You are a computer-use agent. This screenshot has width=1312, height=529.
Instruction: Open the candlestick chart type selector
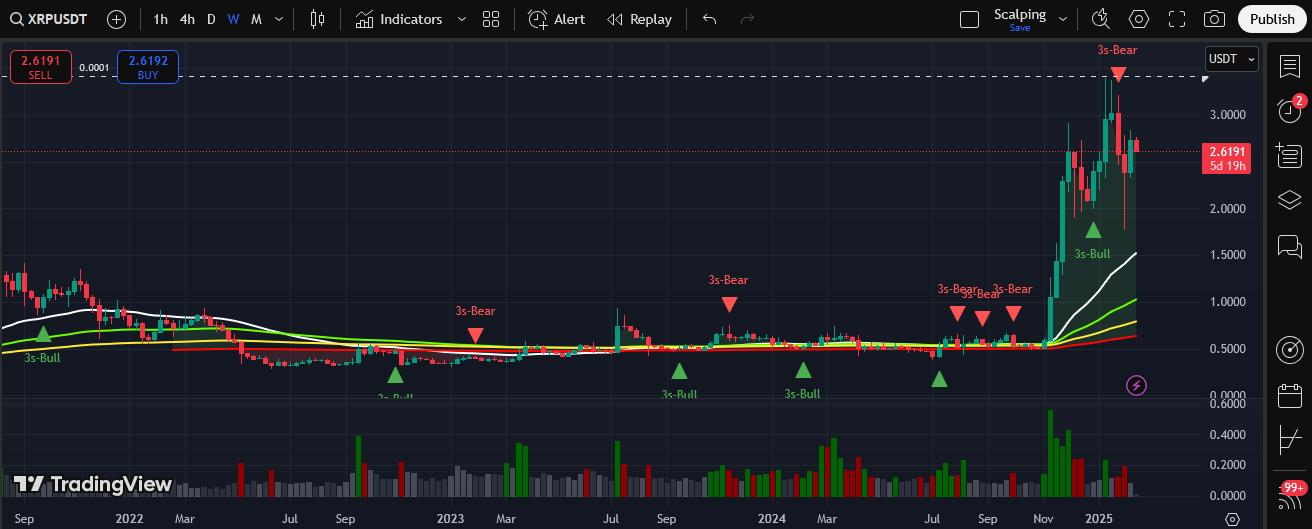point(318,19)
